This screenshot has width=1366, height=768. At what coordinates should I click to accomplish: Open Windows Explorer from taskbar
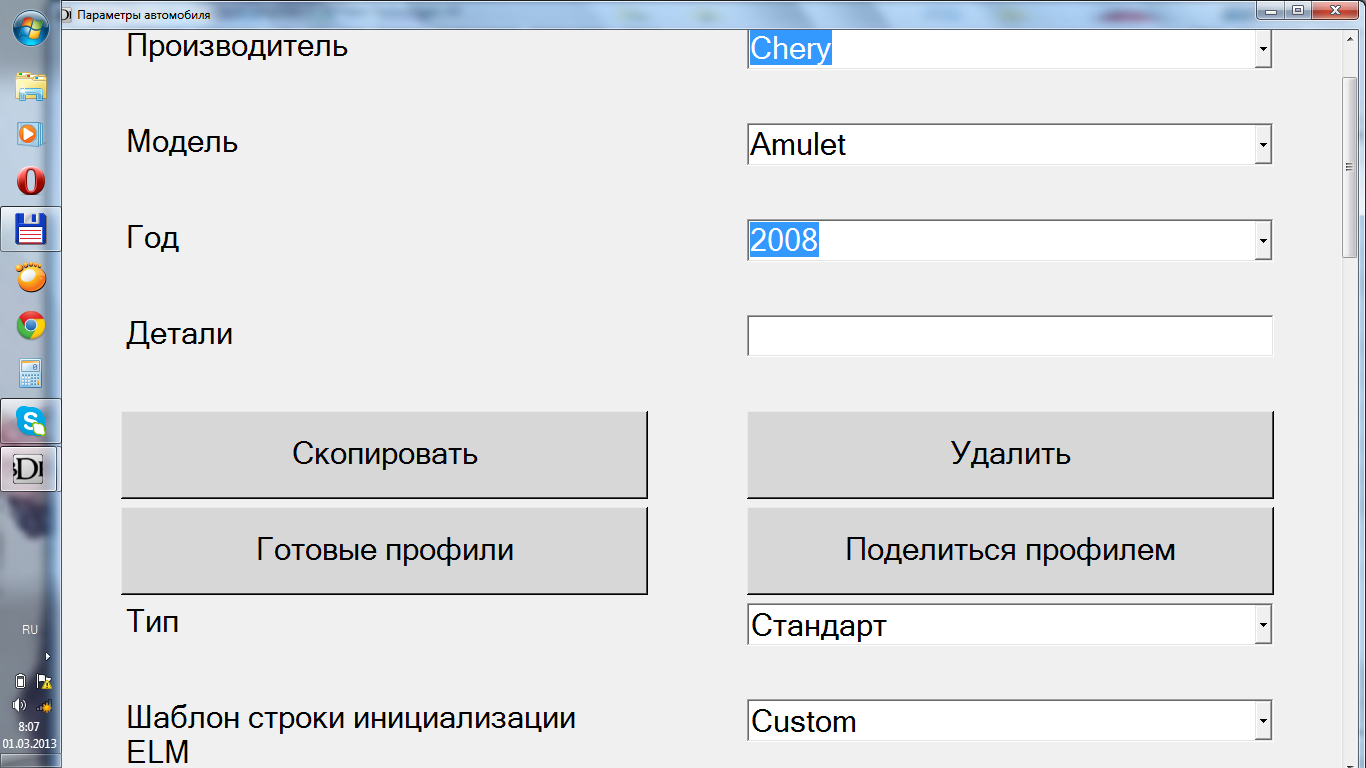pyautogui.click(x=31, y=87)
